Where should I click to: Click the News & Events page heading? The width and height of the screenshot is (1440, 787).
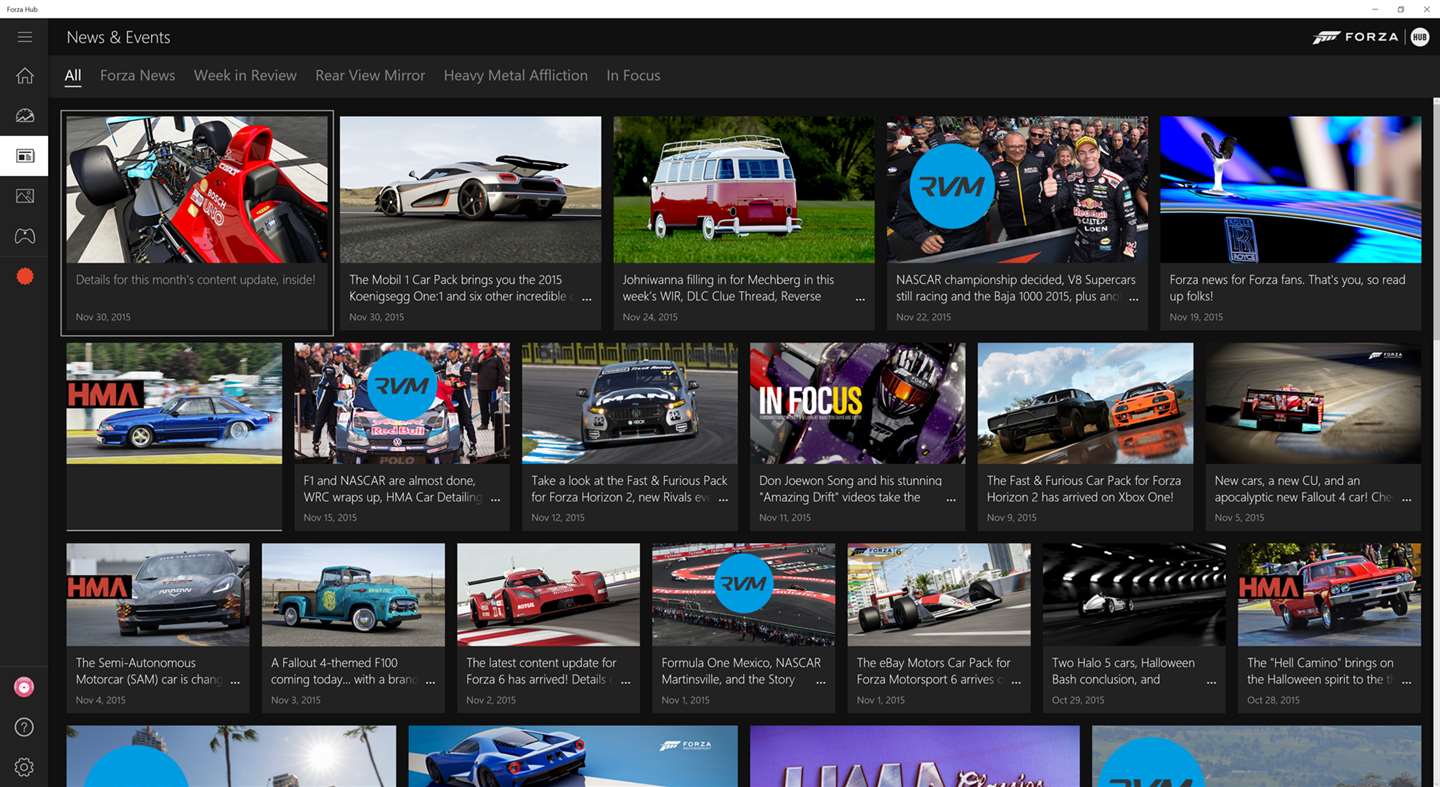pyautogui.click(x=118, y=37)
